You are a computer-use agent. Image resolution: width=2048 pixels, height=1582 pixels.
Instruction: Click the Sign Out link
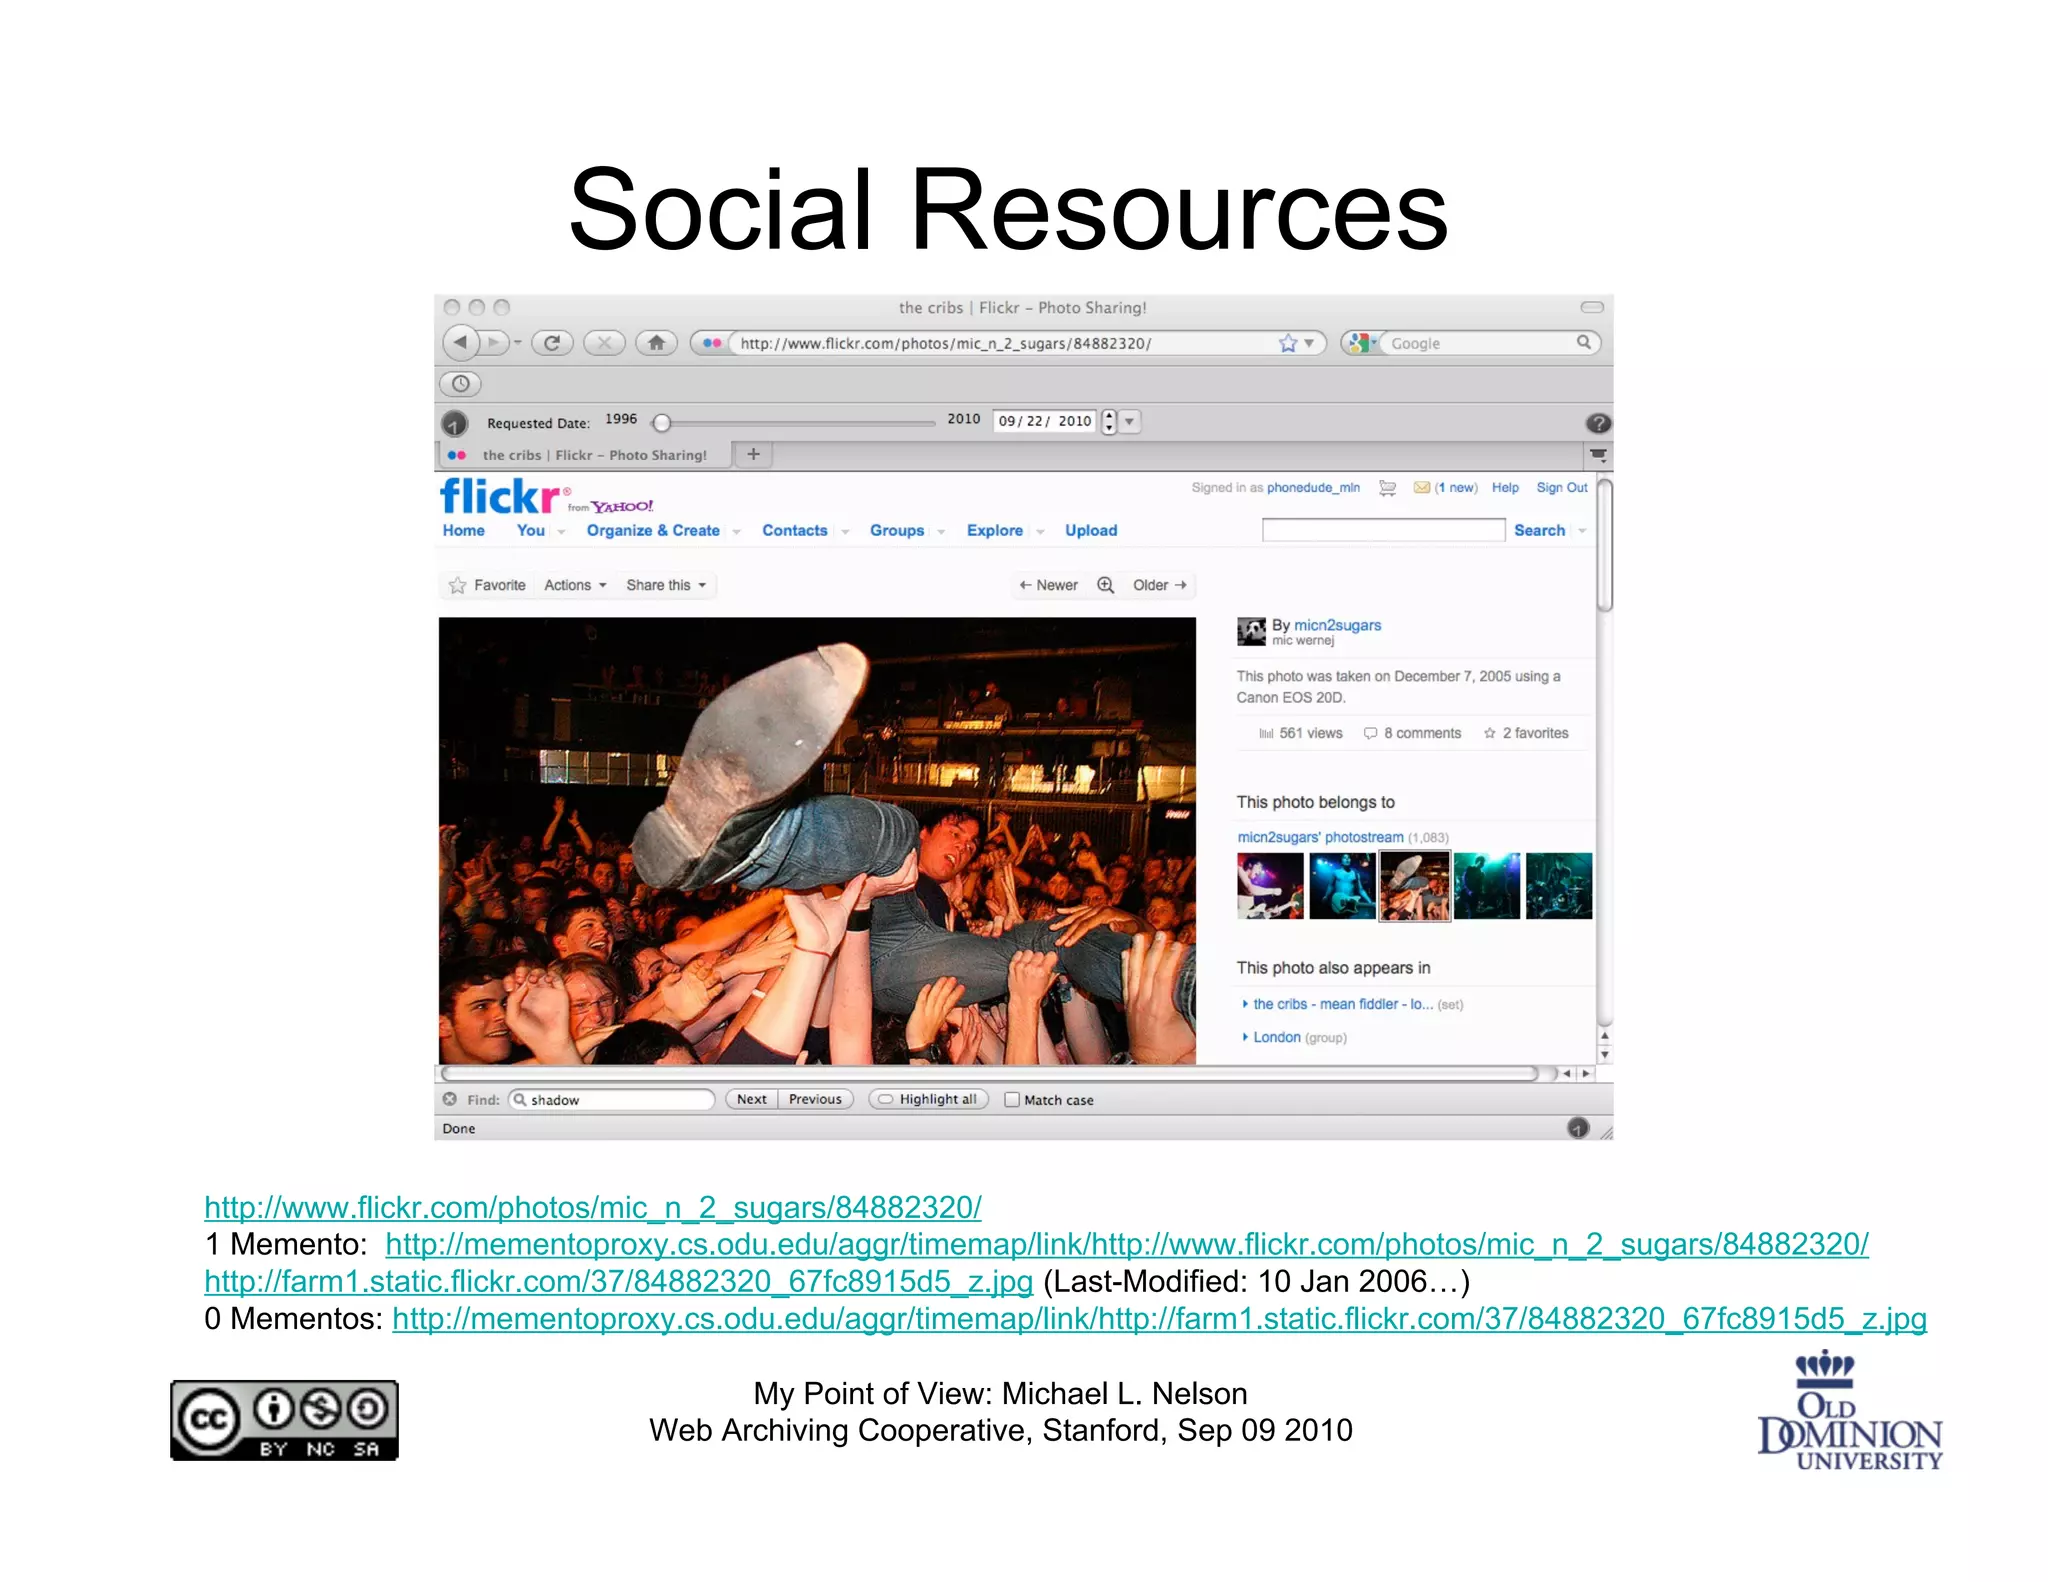pos(1562,488)
